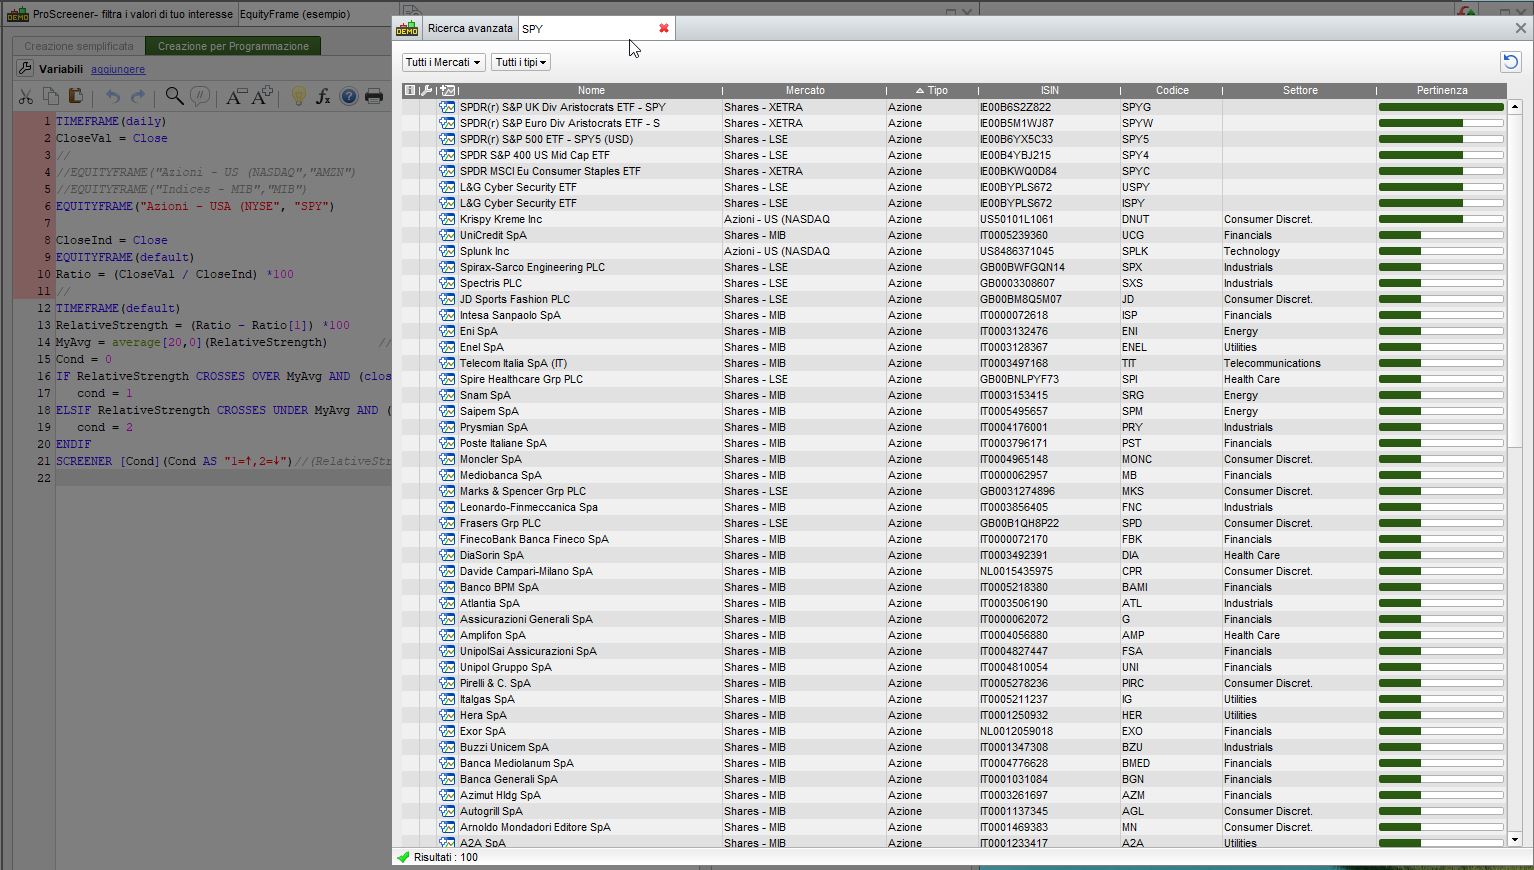Open chart icon for Poste Italiane SpA
1534x870 pixels.
pyautogui.click(x=447, y=443)
